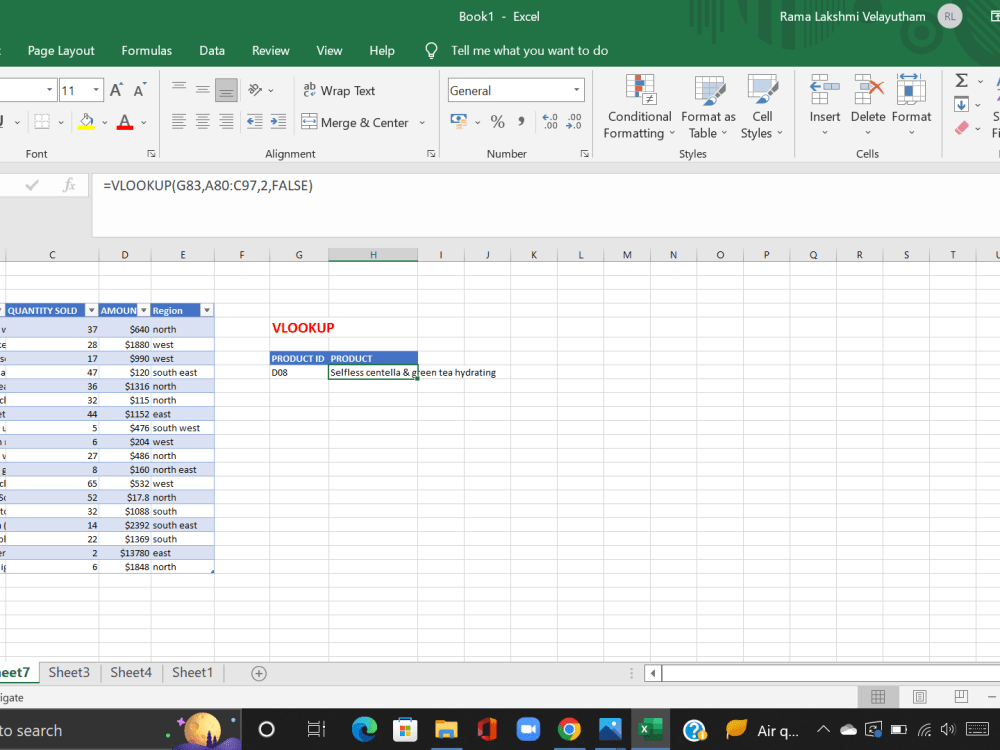Viewport: 1000px width, 750px height.
Task: Click the AutoSum sigma icon
Action: 960,82
